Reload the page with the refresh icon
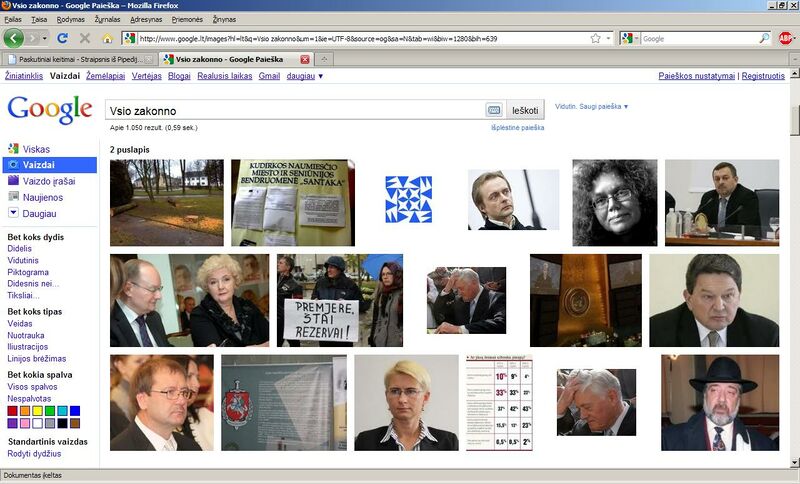This screenshot has height=484, width=800. point(62,38)
